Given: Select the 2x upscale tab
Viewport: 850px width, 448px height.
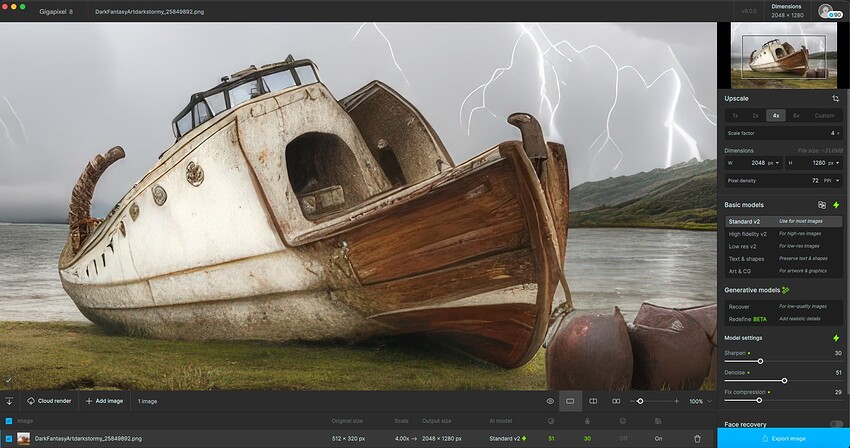Looking at the screenshot, I should tap(755, 116).
